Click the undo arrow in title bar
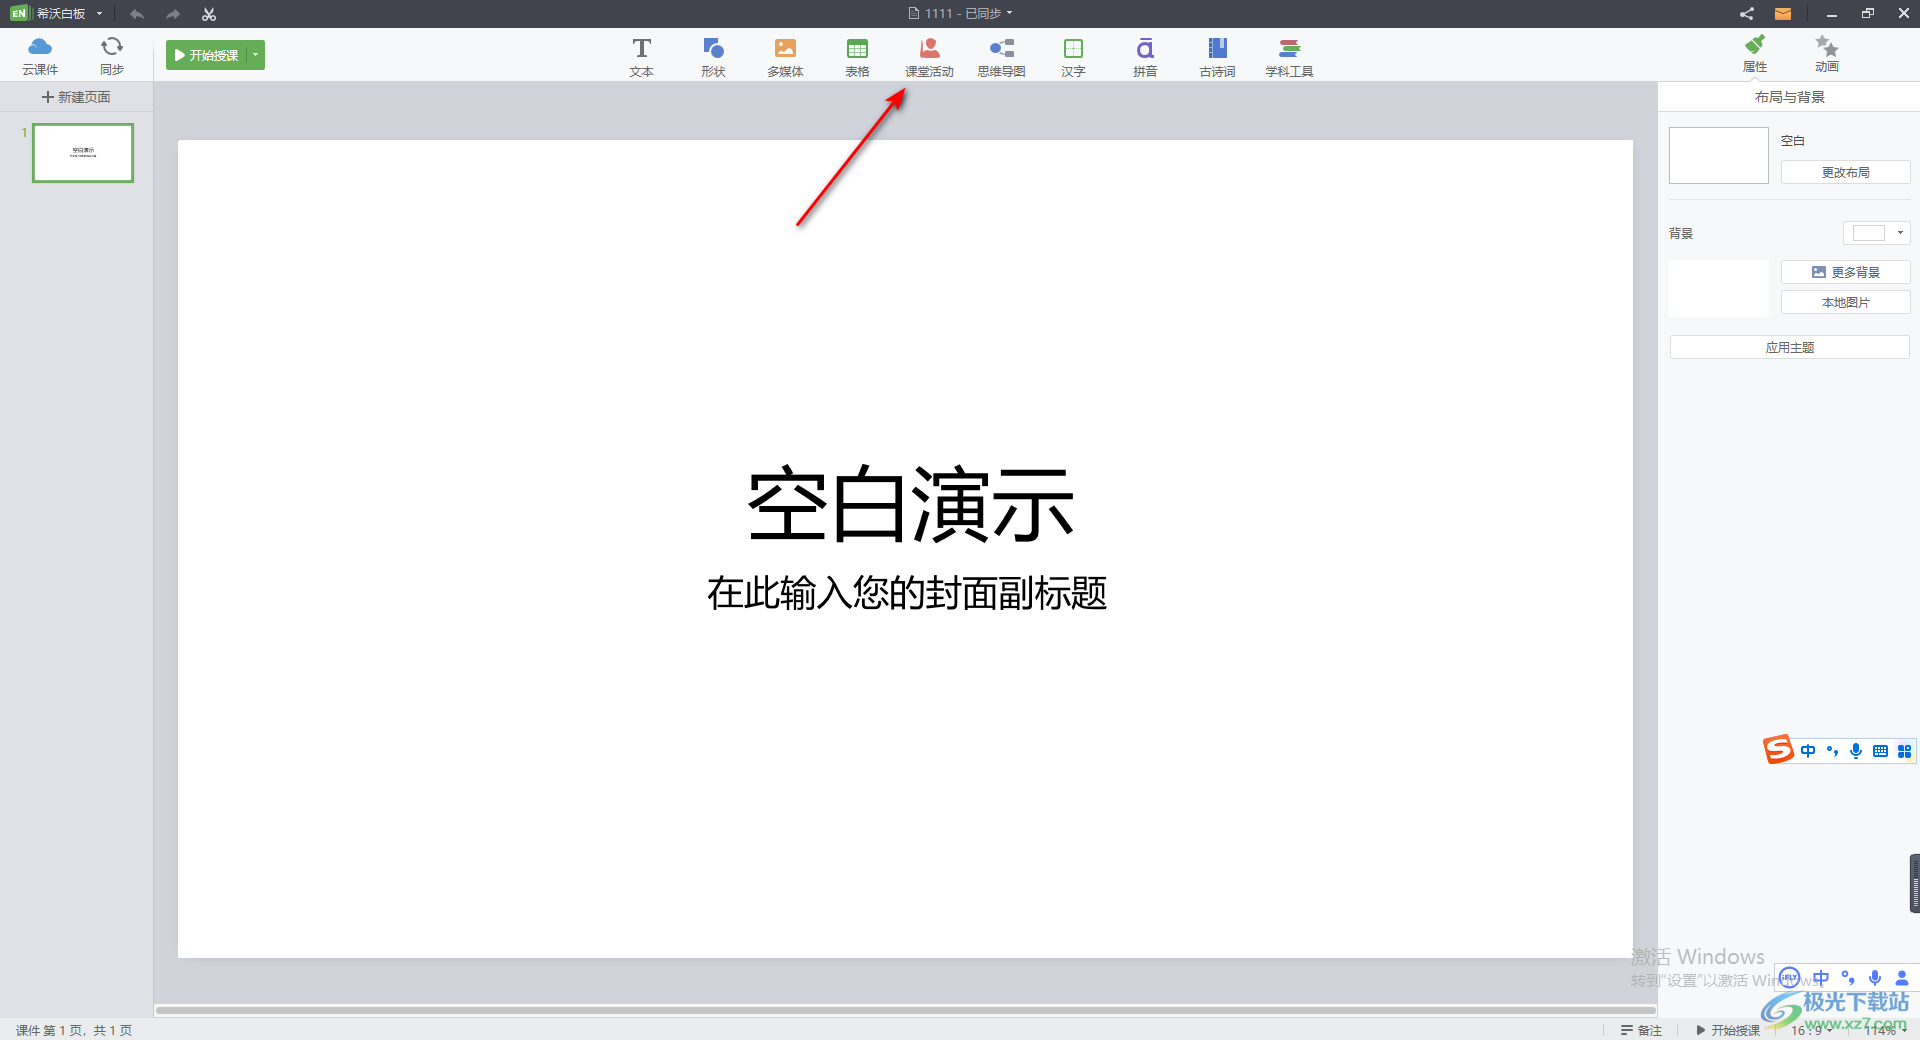Viewport: 1920px width, 1040px height. (137, 14)
